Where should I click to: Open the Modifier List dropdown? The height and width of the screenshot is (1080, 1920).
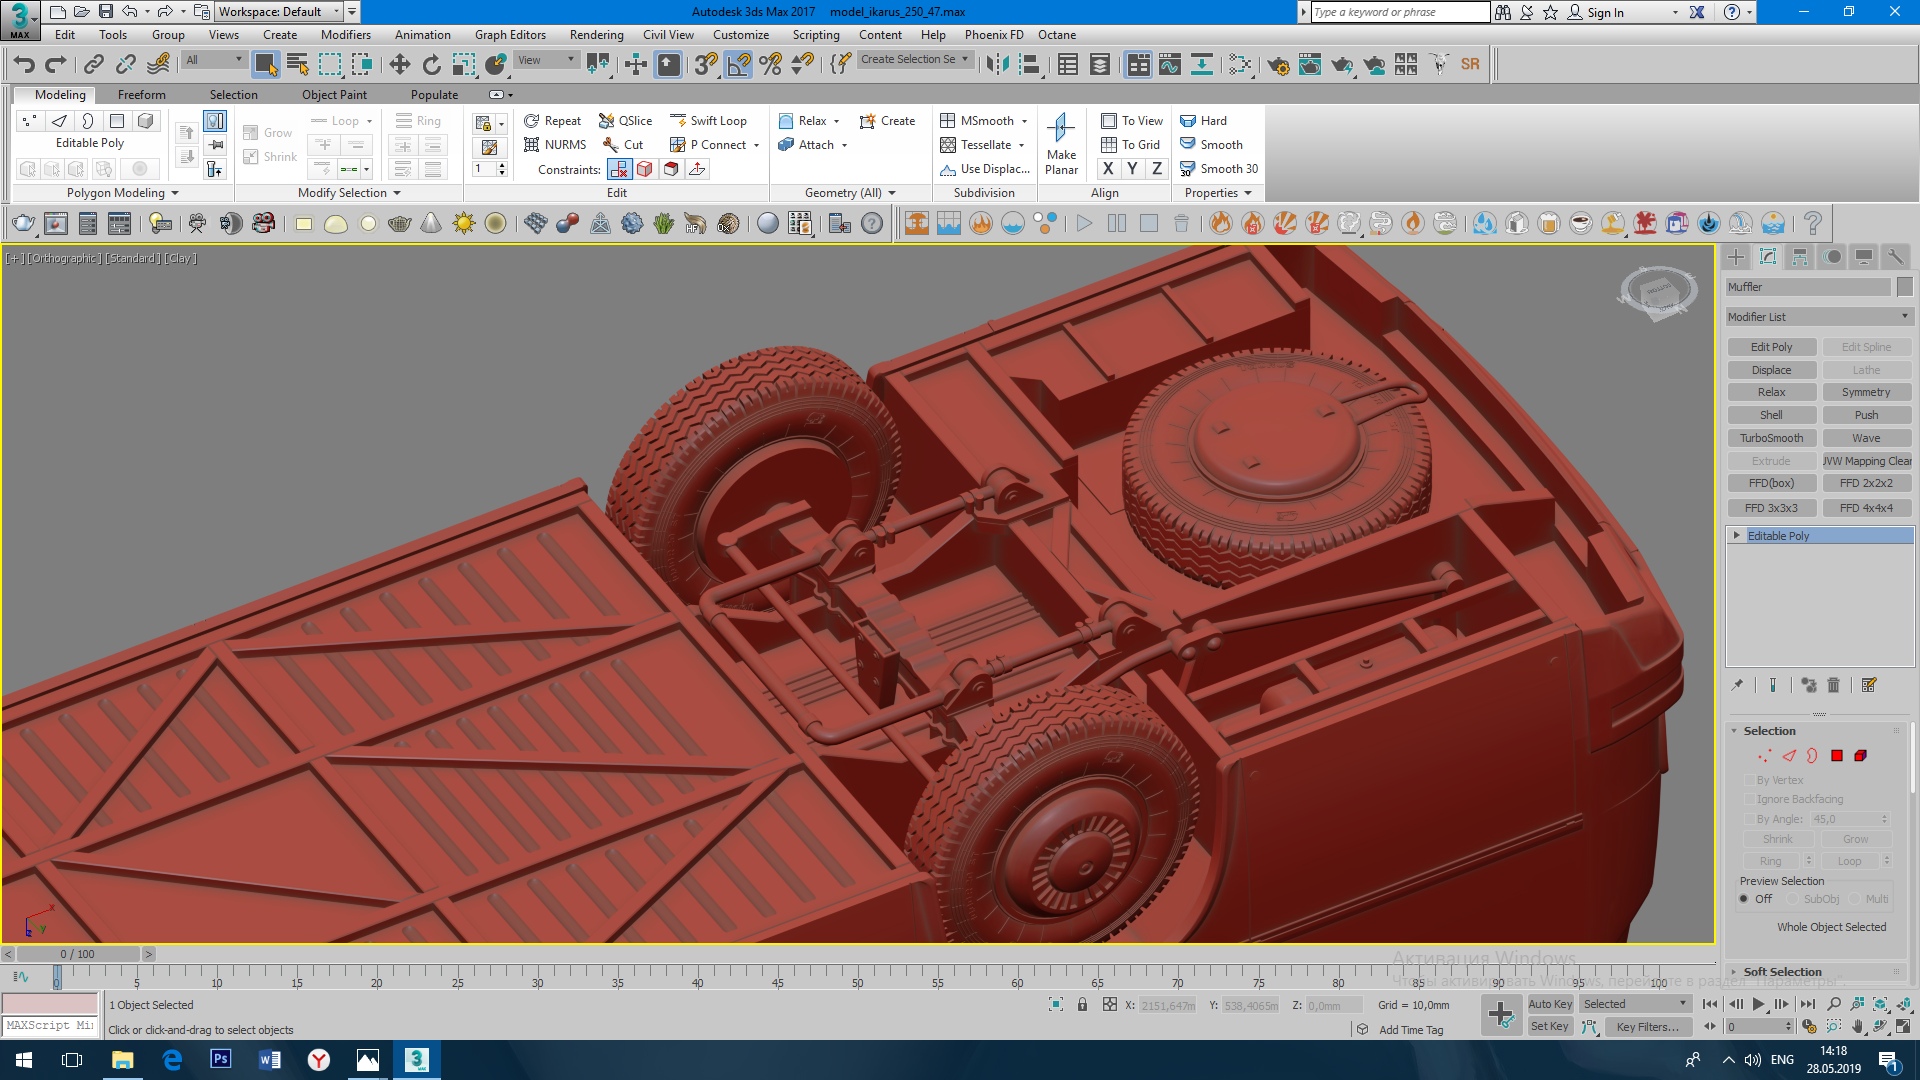point(1819,317)
